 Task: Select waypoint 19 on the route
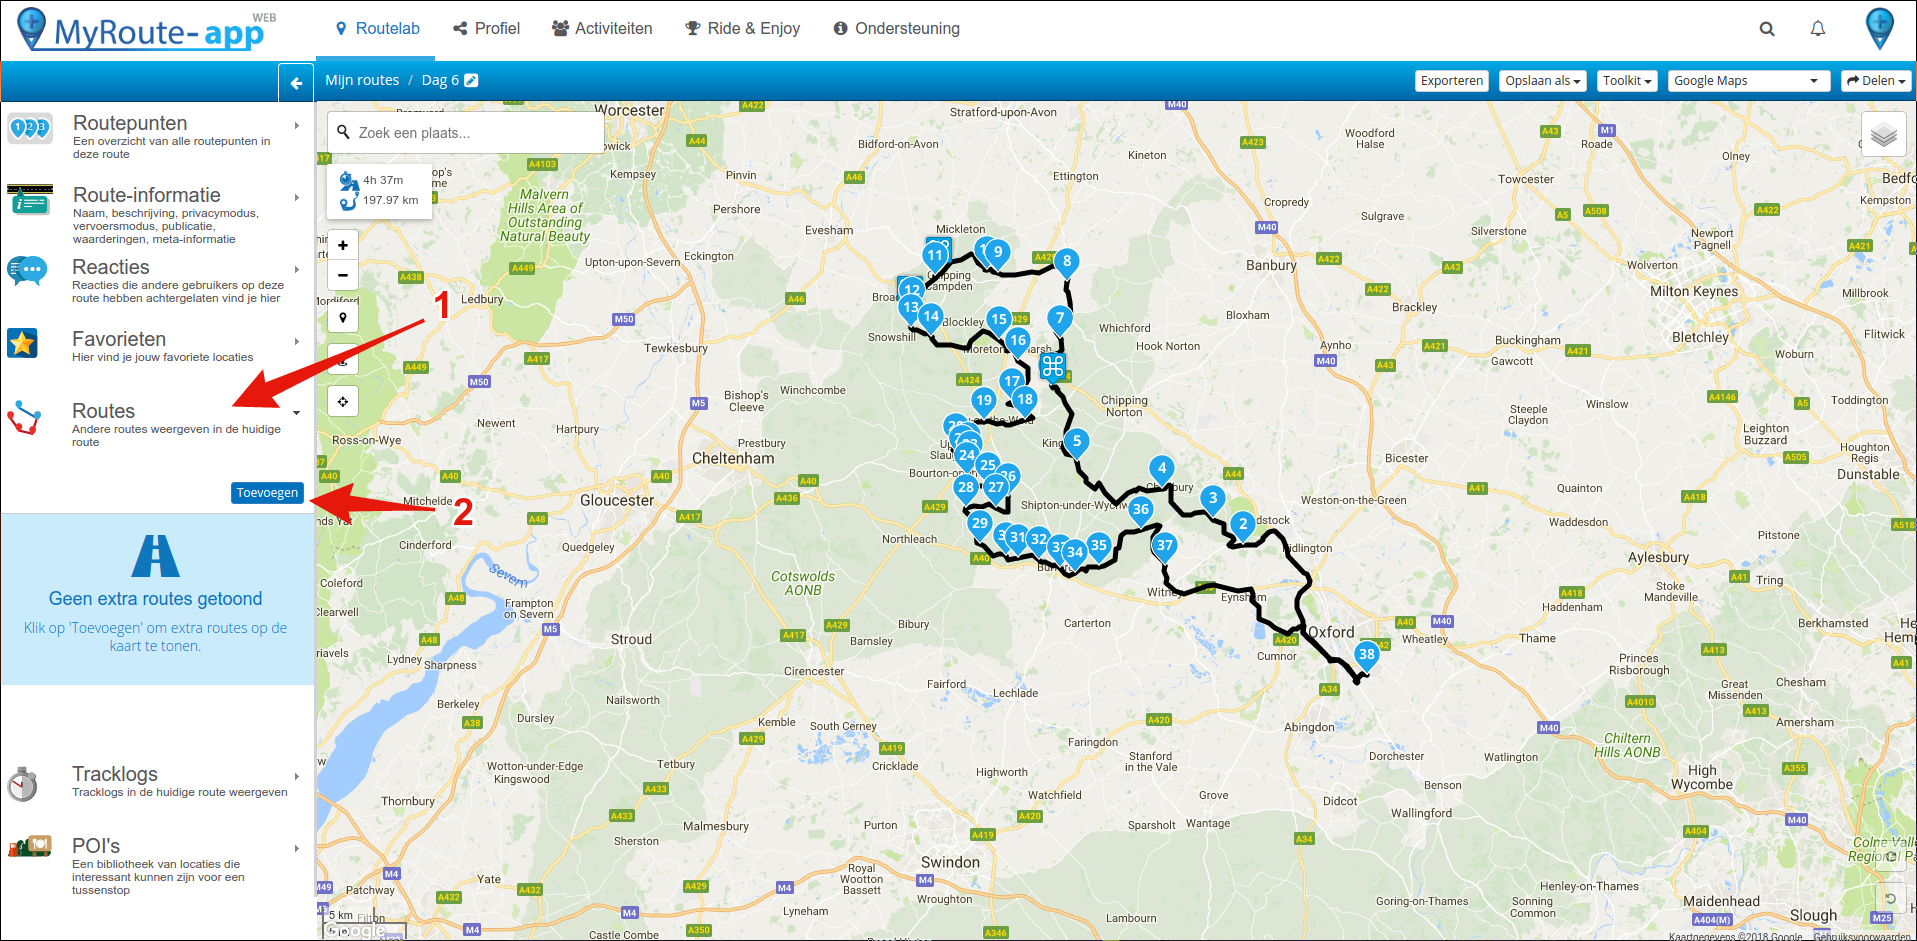[x=984, y=401]
